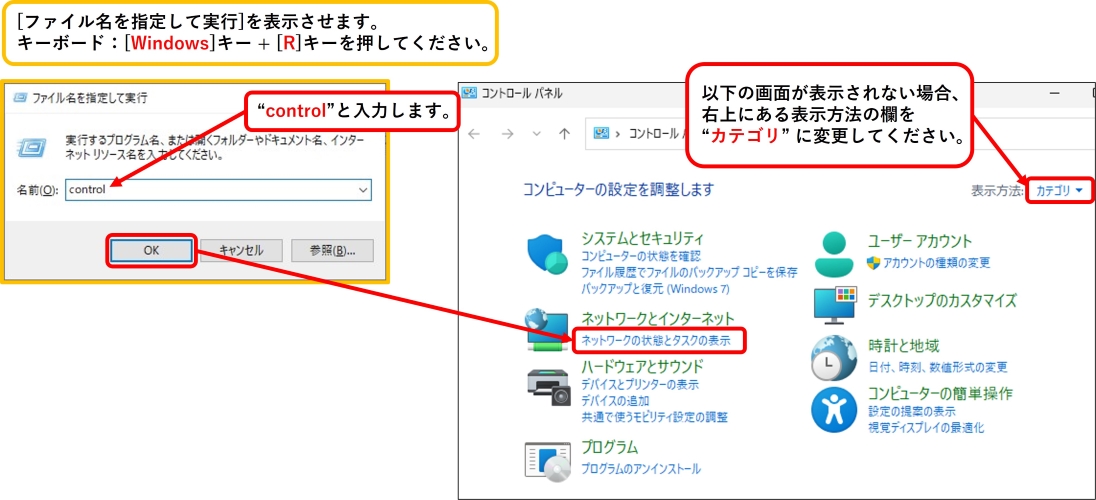
Task: Open the 名前 combo box dropdown arrow
Action: (362, 190)
